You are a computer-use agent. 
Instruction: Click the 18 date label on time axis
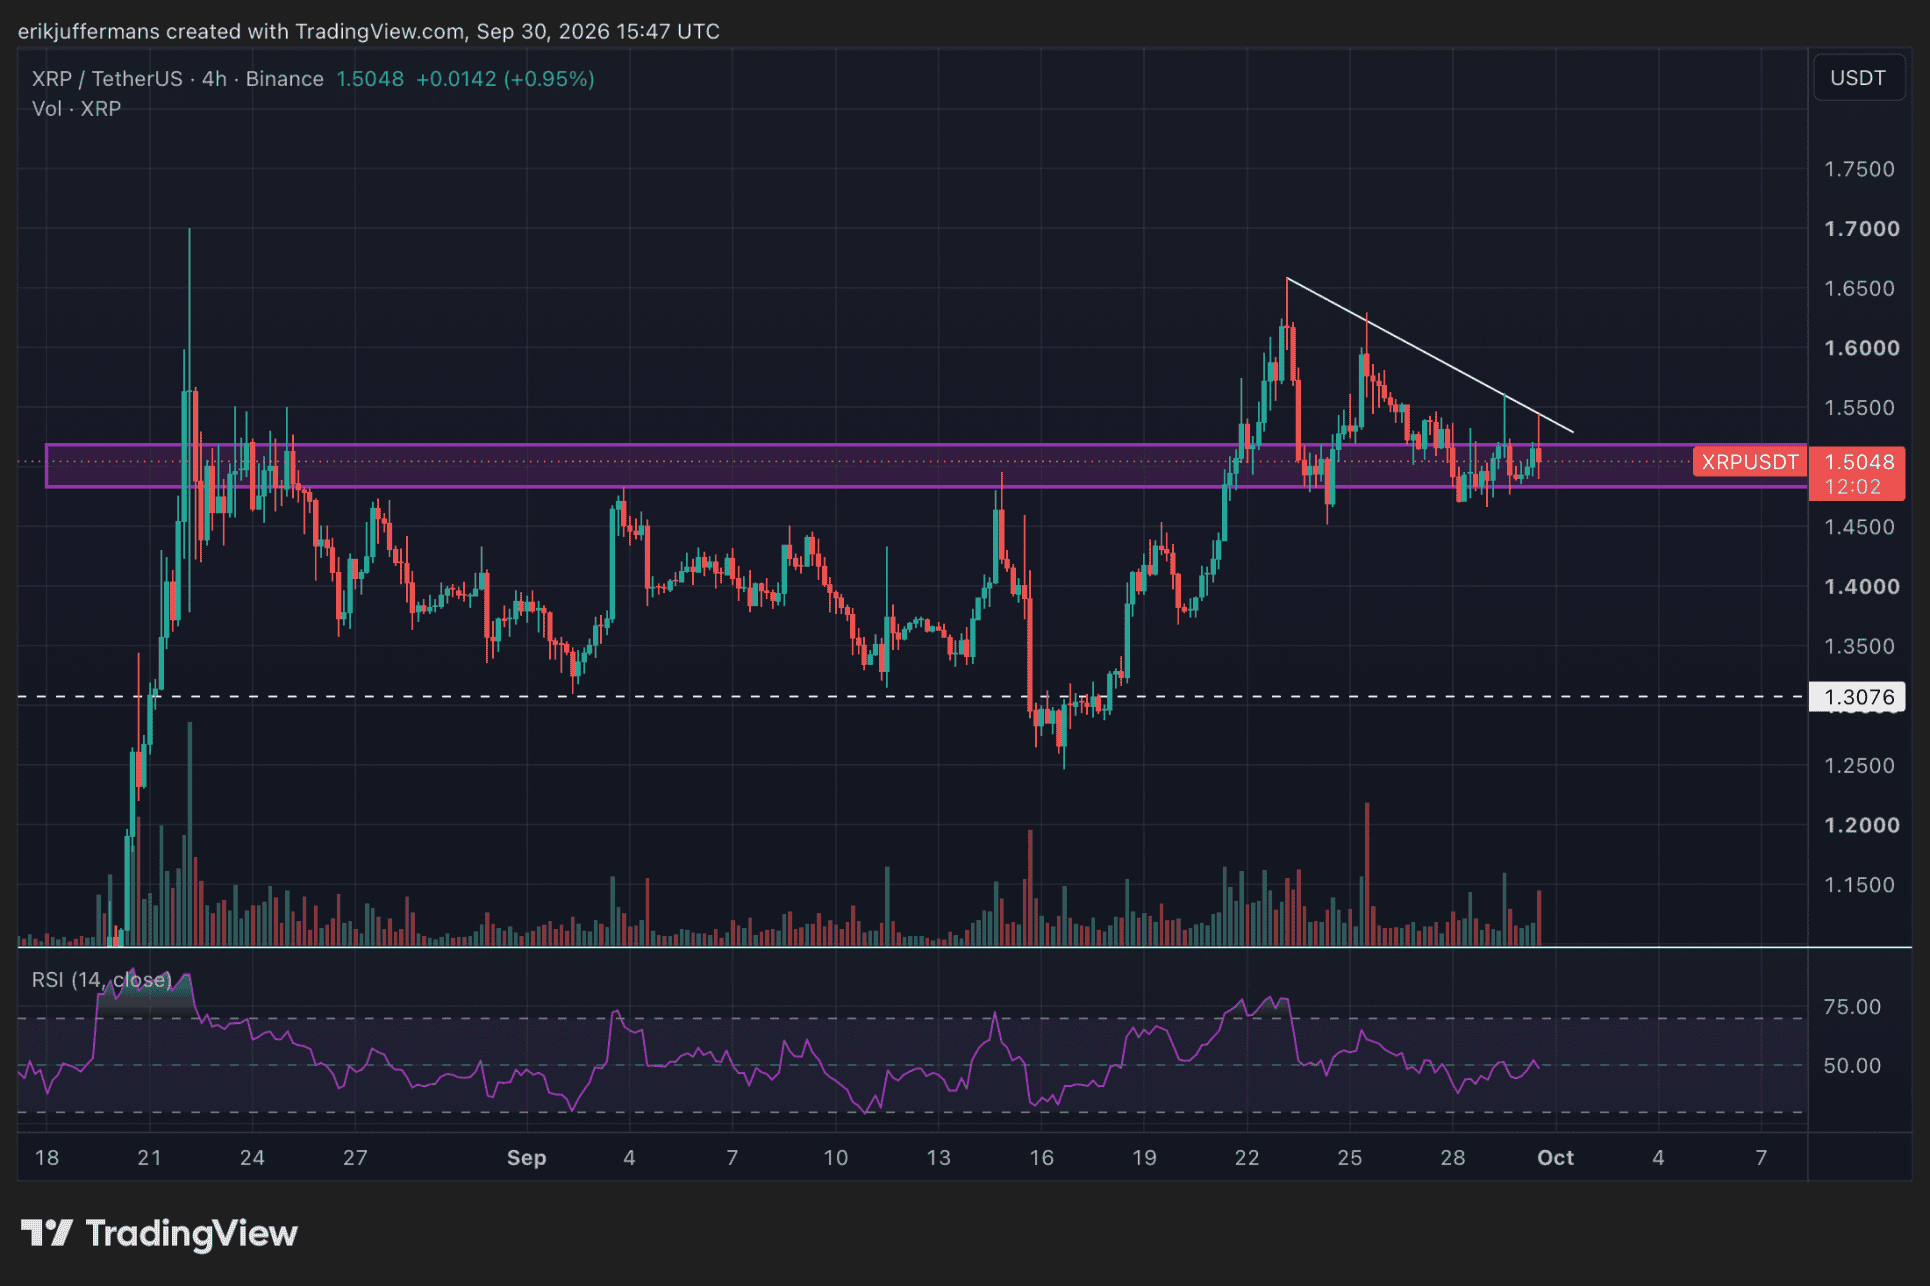pyautogui.click(x=47, y=1158)
